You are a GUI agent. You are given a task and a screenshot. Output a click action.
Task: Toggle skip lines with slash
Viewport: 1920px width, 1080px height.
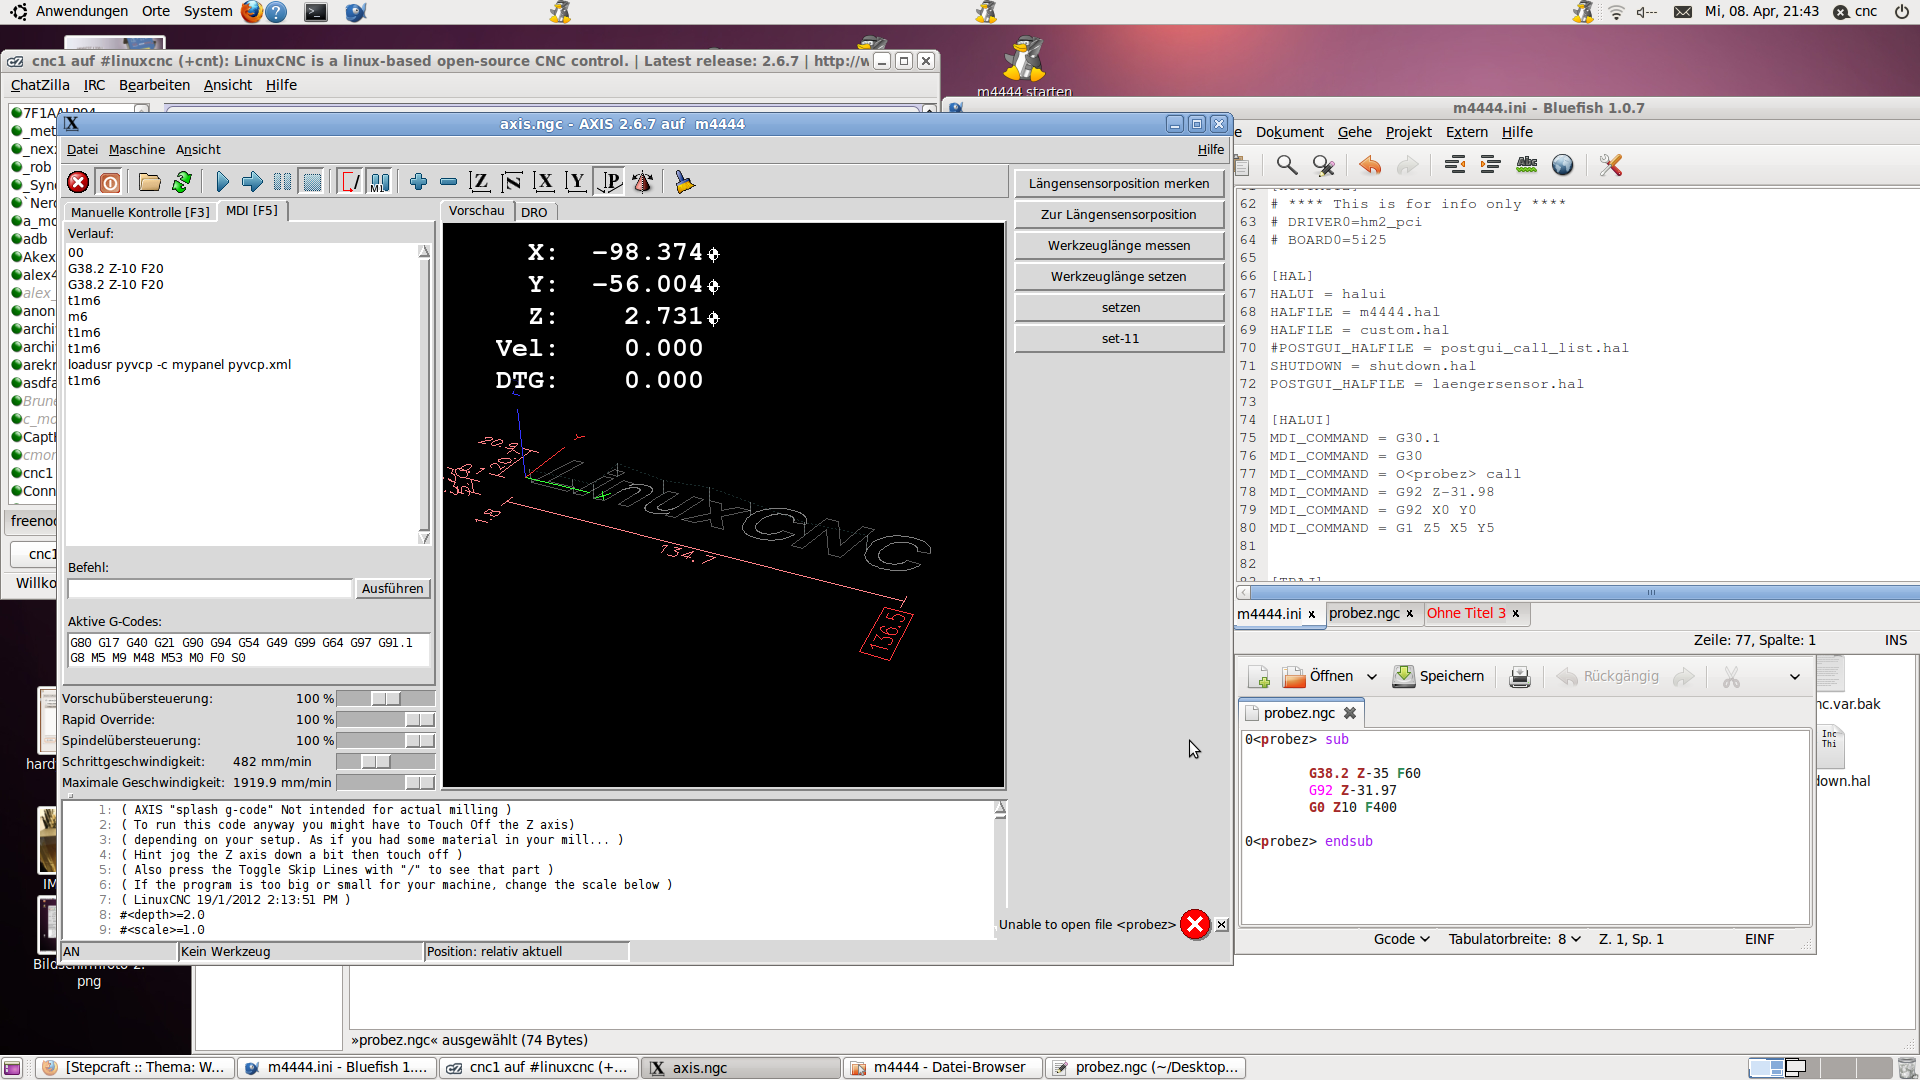coord(350,182)
